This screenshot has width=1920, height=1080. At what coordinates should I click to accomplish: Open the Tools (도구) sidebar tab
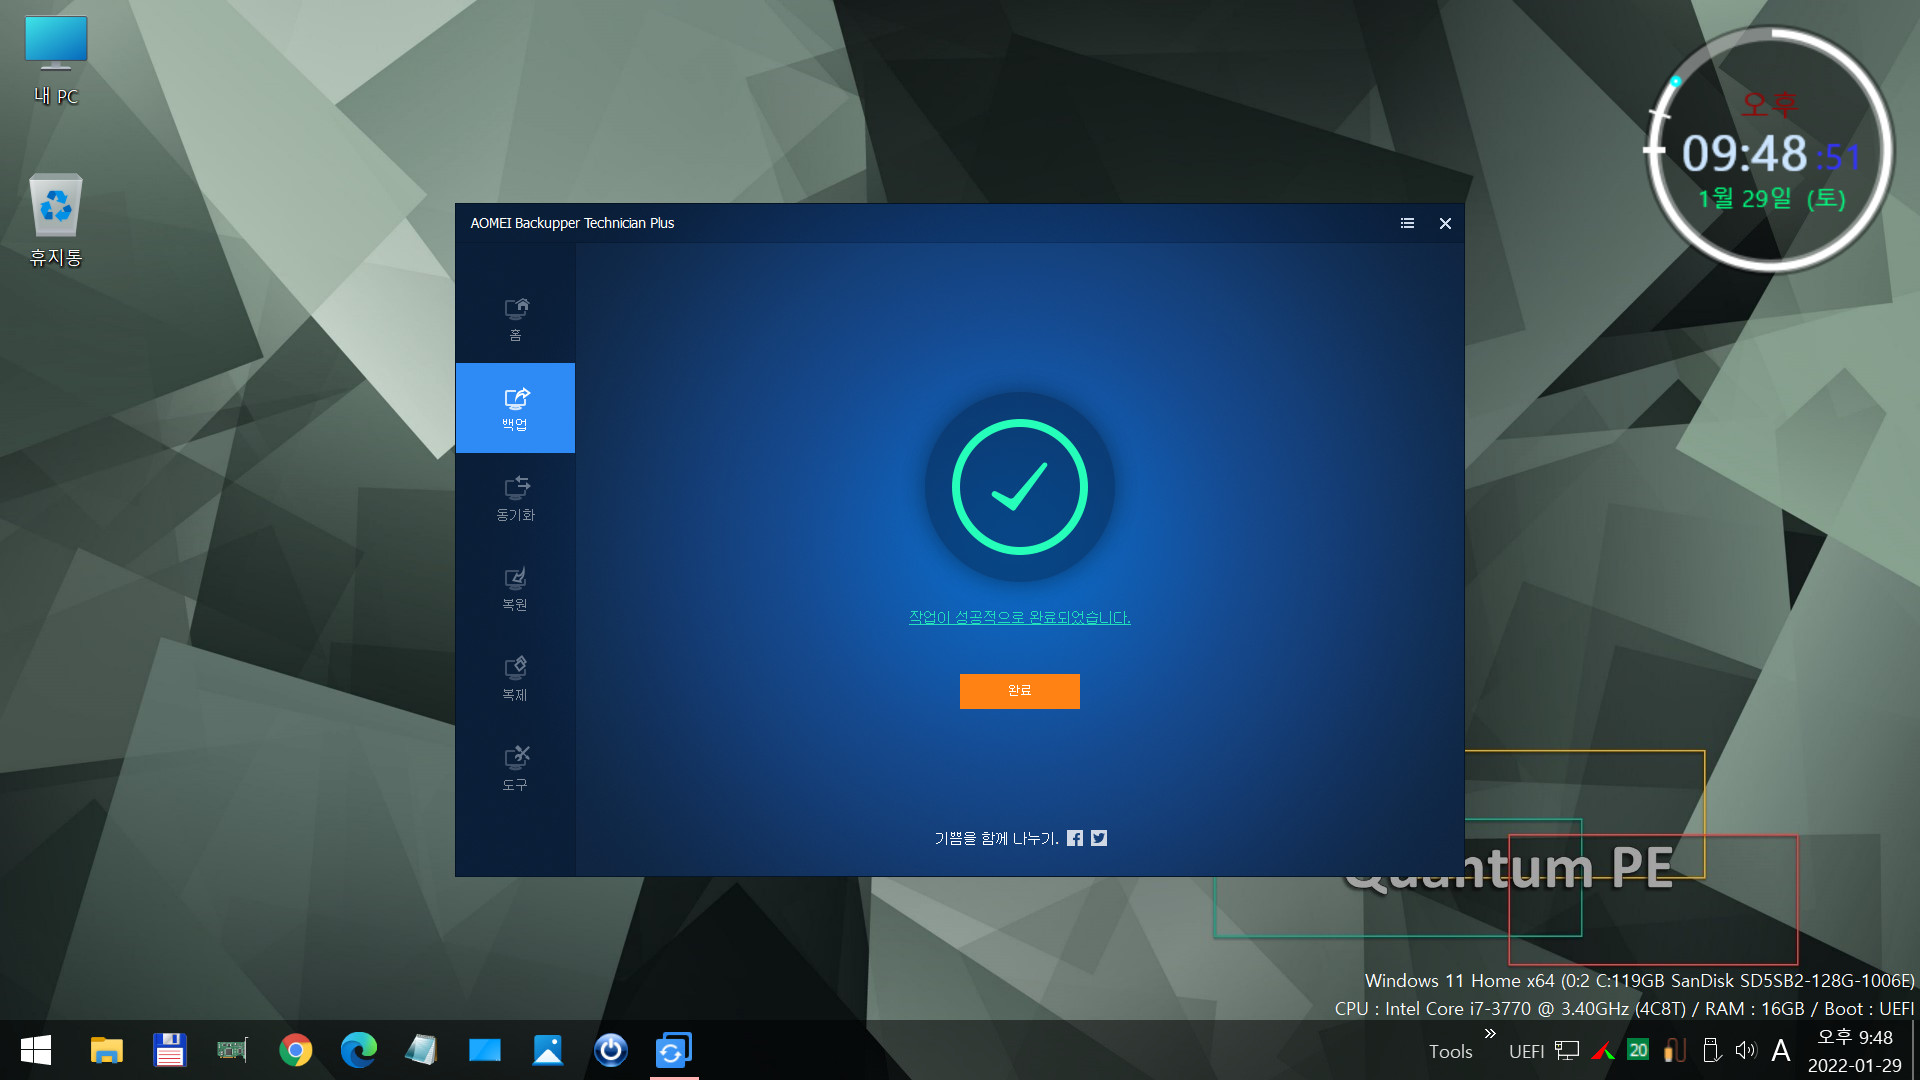tap(515, 768)
